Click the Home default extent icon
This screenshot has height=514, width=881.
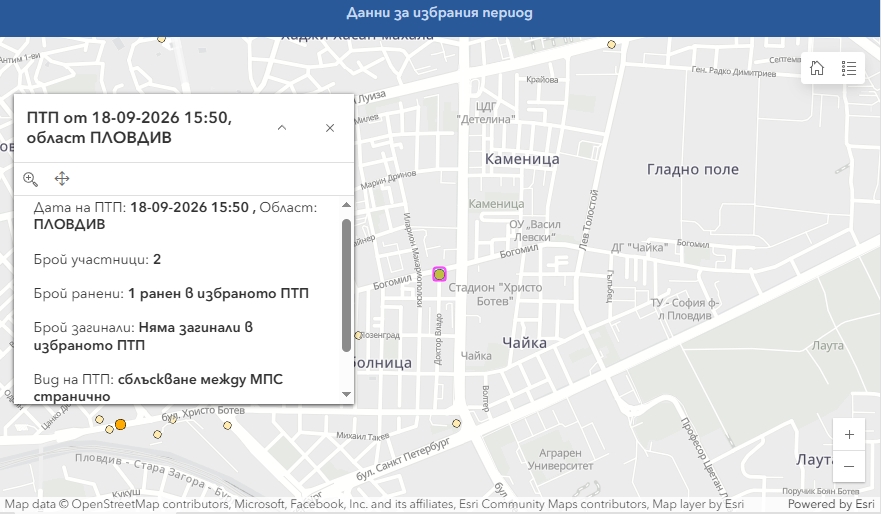tap(817, 69)
